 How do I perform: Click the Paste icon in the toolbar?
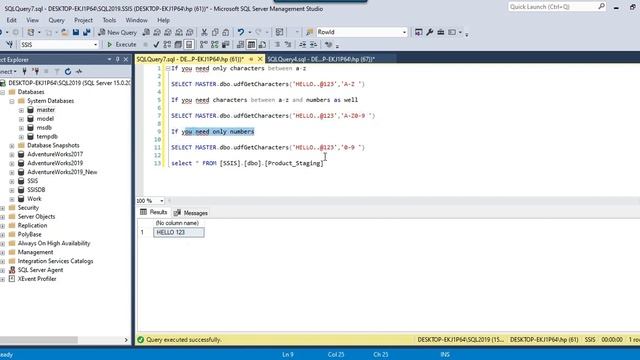[226, 32]
